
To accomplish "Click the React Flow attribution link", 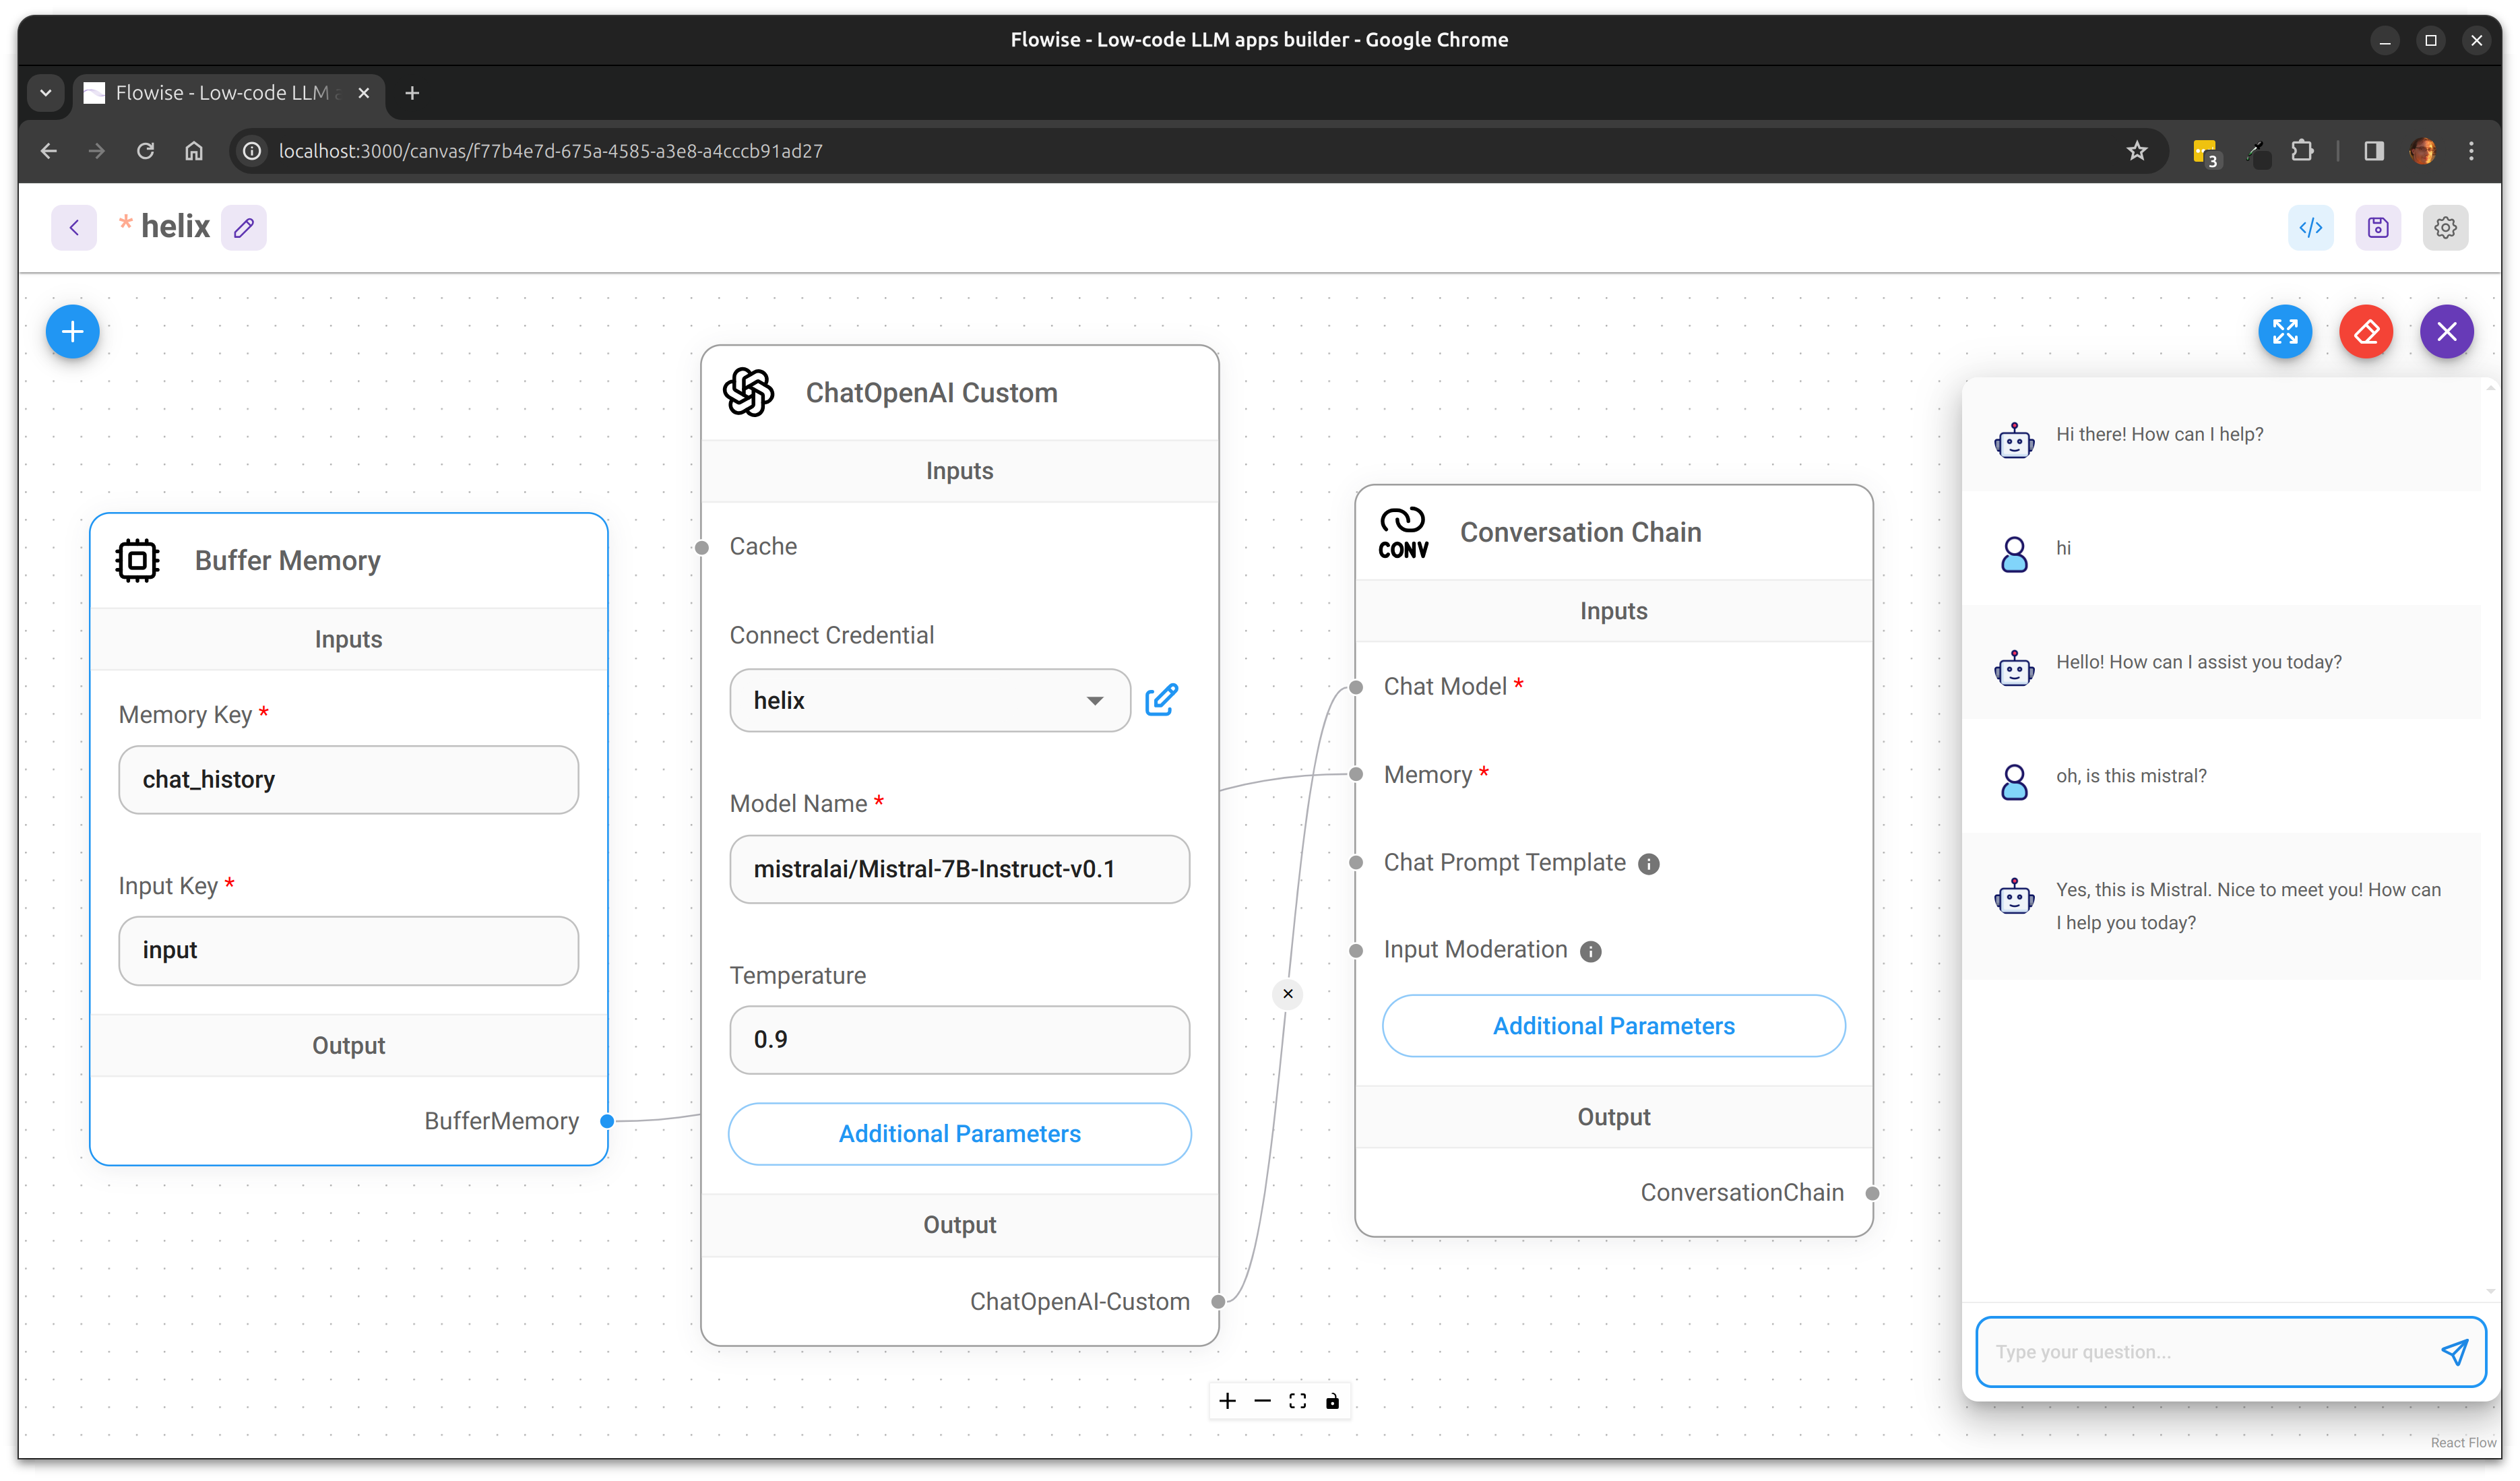I will click(2463, 1442).
